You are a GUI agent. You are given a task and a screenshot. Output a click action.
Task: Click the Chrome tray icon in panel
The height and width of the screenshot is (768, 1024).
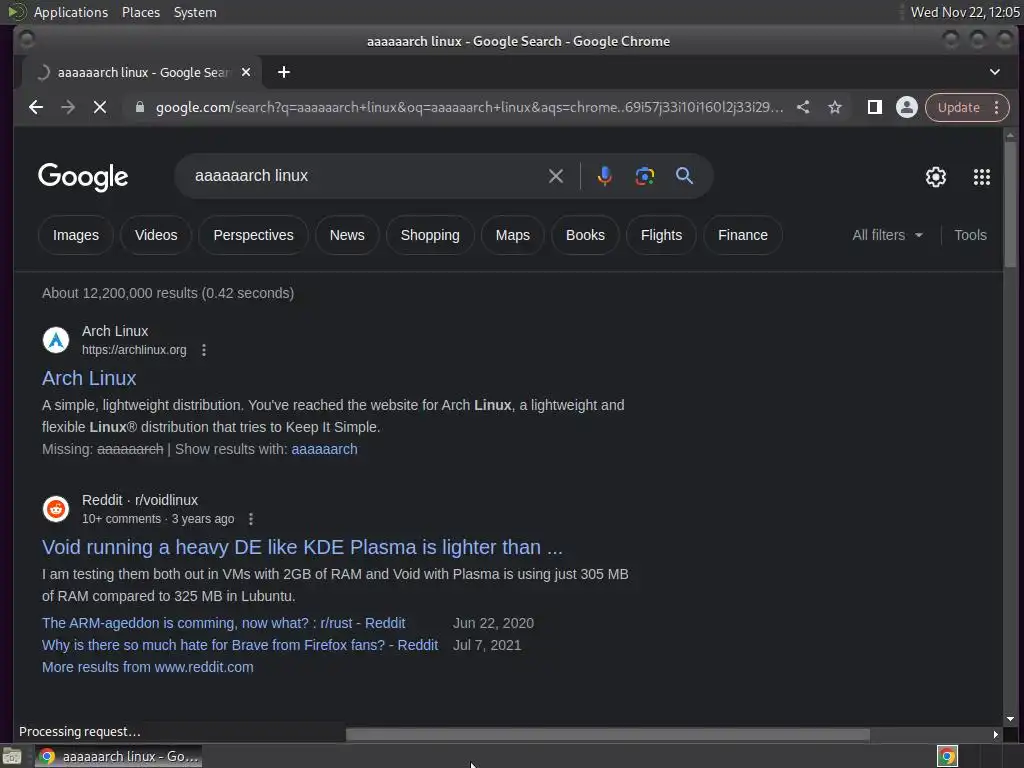point(947,756)
